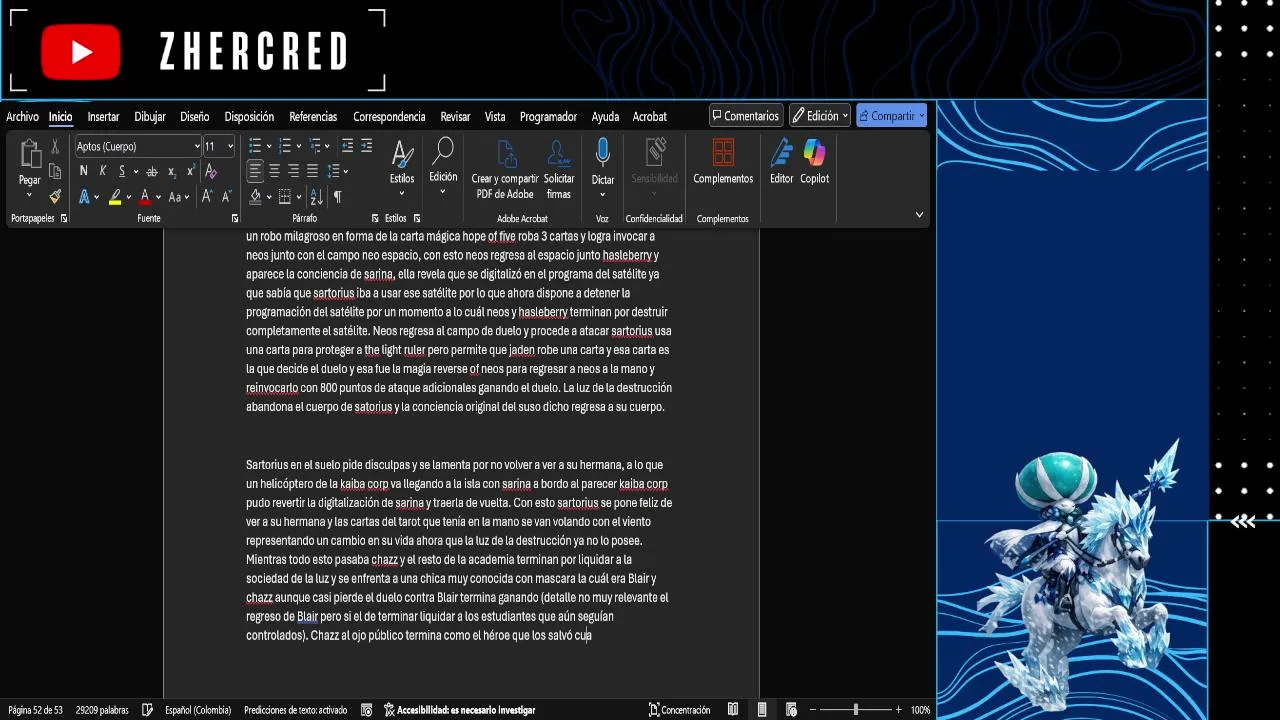Expand the numbering list dropdown arrow
Viewport: 1280px width, 720px height.
(x=299, y=147)
